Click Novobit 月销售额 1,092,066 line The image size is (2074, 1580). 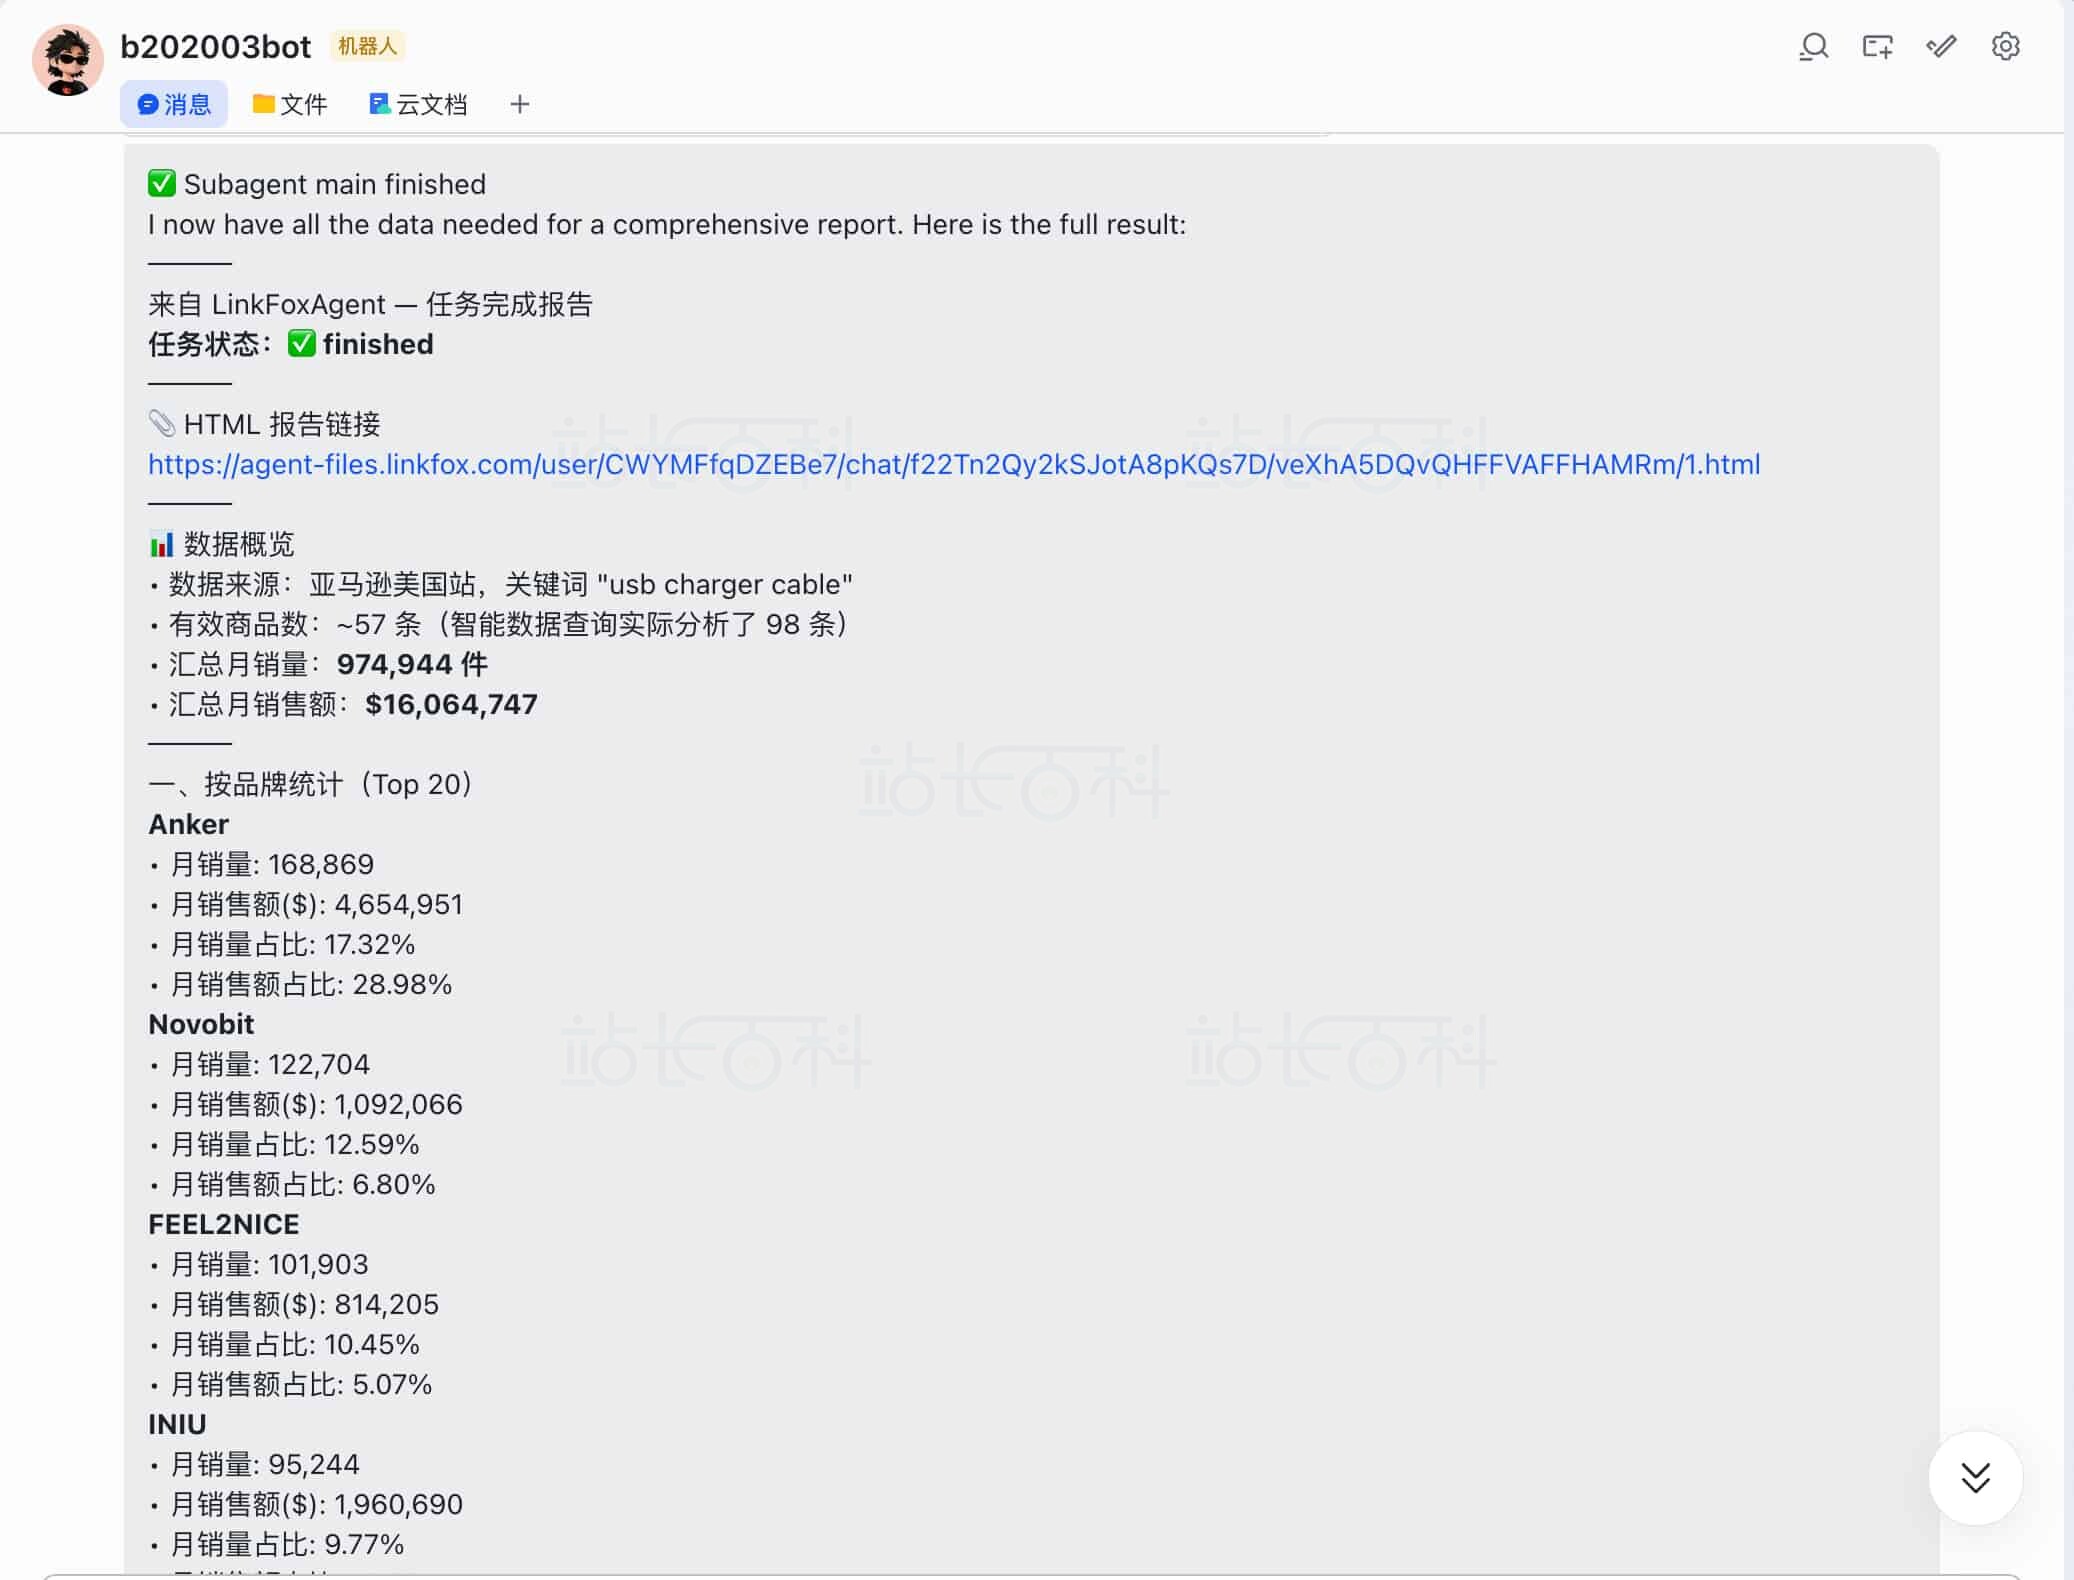306,1104
